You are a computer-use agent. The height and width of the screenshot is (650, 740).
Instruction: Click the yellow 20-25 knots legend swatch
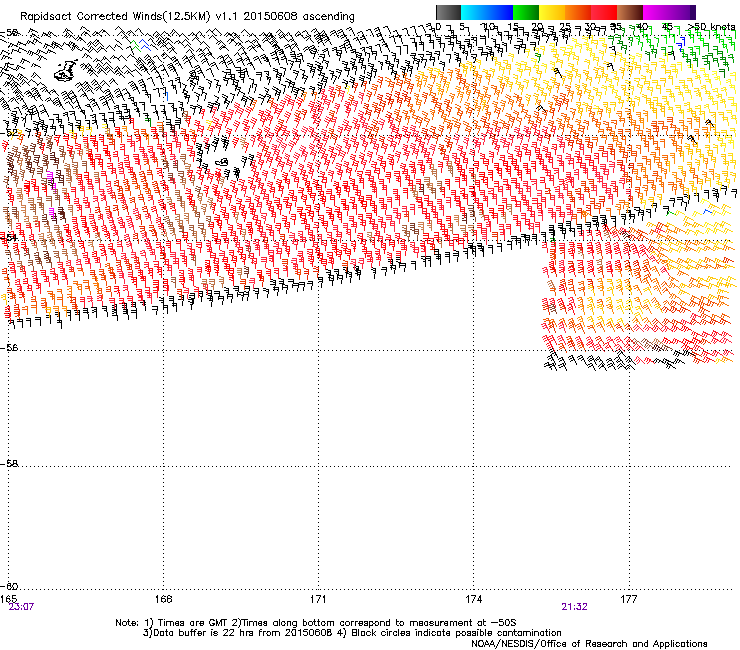click(552, 12)
